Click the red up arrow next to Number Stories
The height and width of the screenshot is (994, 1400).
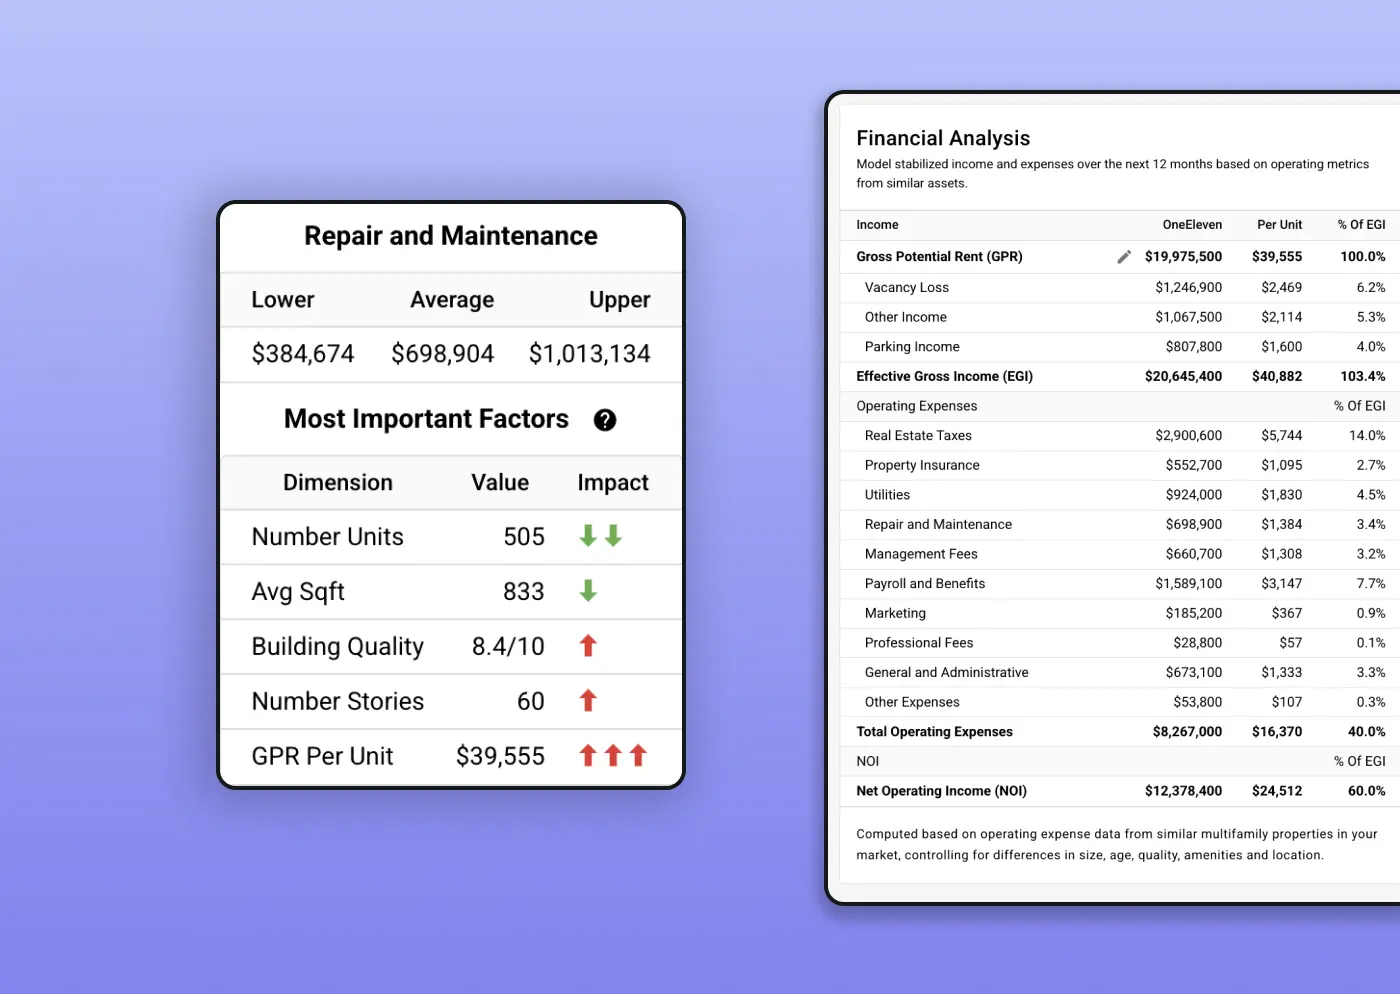coord(588,701)
